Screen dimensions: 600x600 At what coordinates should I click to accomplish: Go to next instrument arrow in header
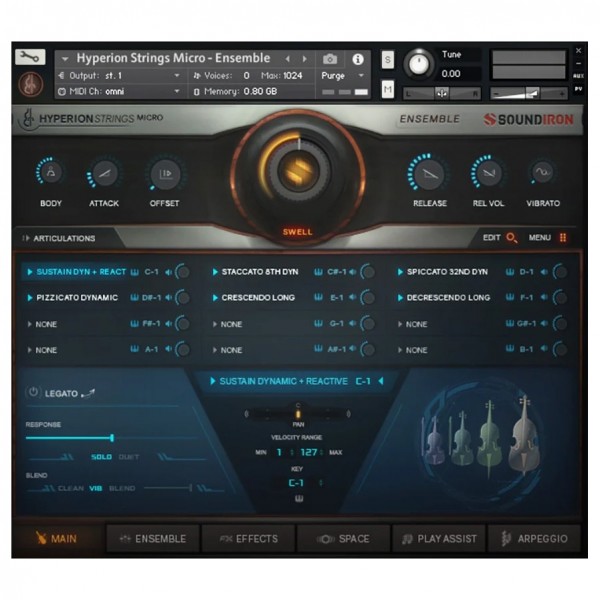click(x=305, y=59)
